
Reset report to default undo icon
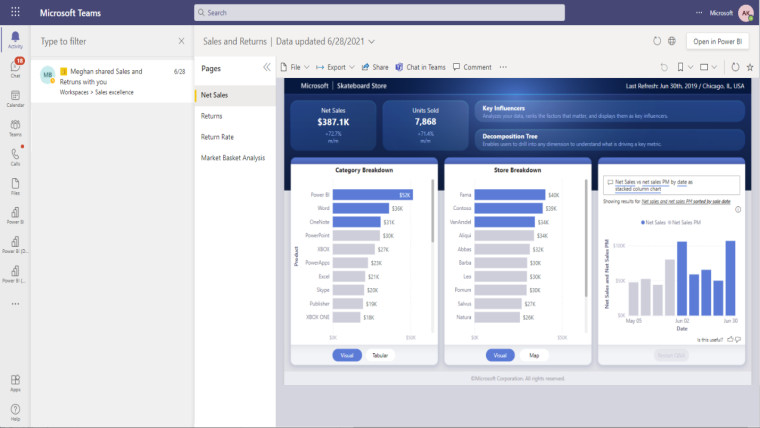(x=664, y=67)
